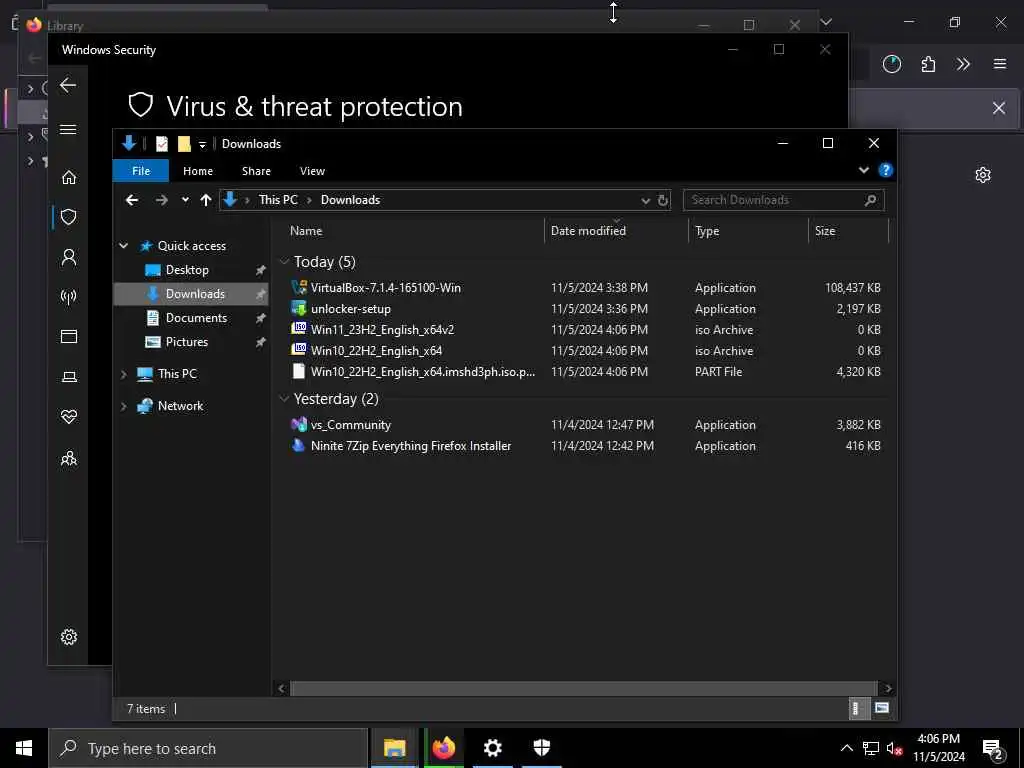Screen dimensions: 1024x768
Task: Open Device security laptop icon in Windows Security
Action: coord(69,377)
